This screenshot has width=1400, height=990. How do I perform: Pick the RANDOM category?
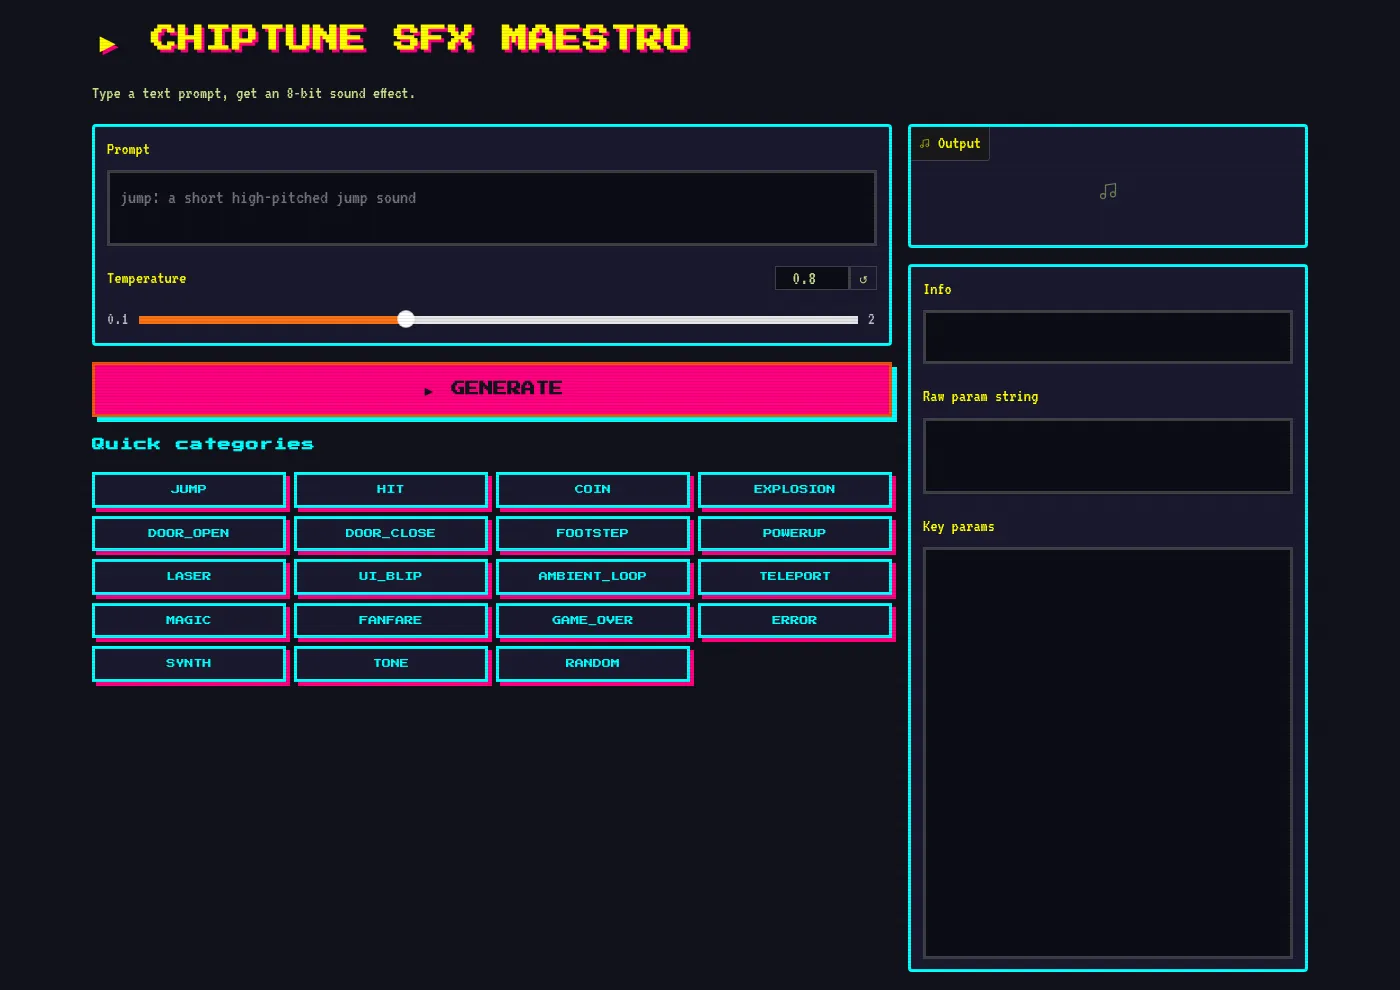coord(593,663)
